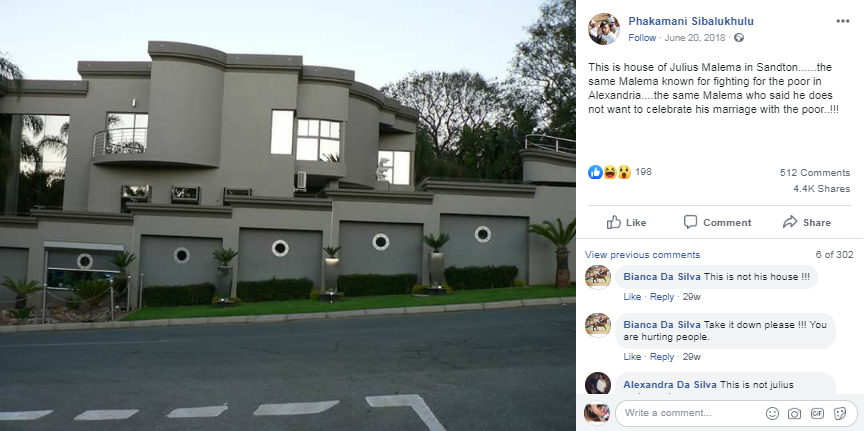Screen dimensions: 864x431
Task: Open the emoji picker in comment box
Action: (x=773, y=413)
